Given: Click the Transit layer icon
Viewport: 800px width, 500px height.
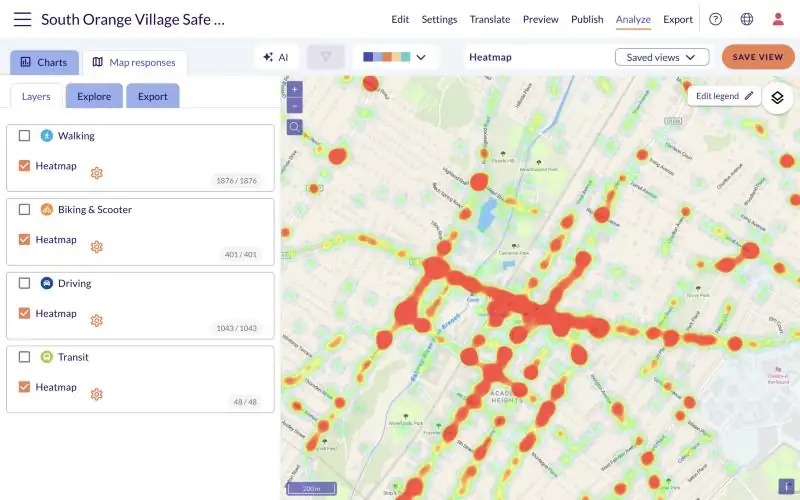Looking at the screenshot, I should coord(46,357).
